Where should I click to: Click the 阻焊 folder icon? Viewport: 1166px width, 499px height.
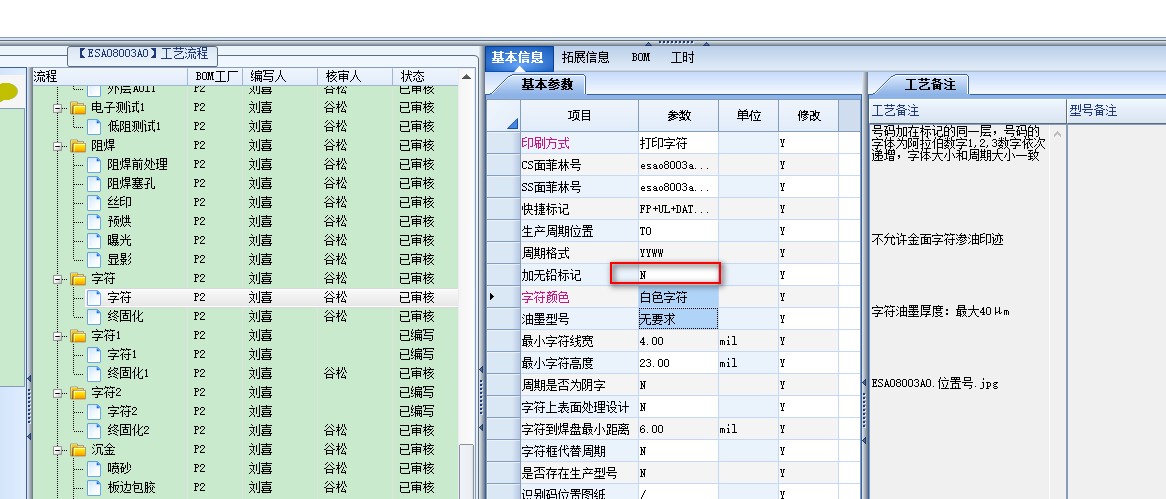(78, 146)
